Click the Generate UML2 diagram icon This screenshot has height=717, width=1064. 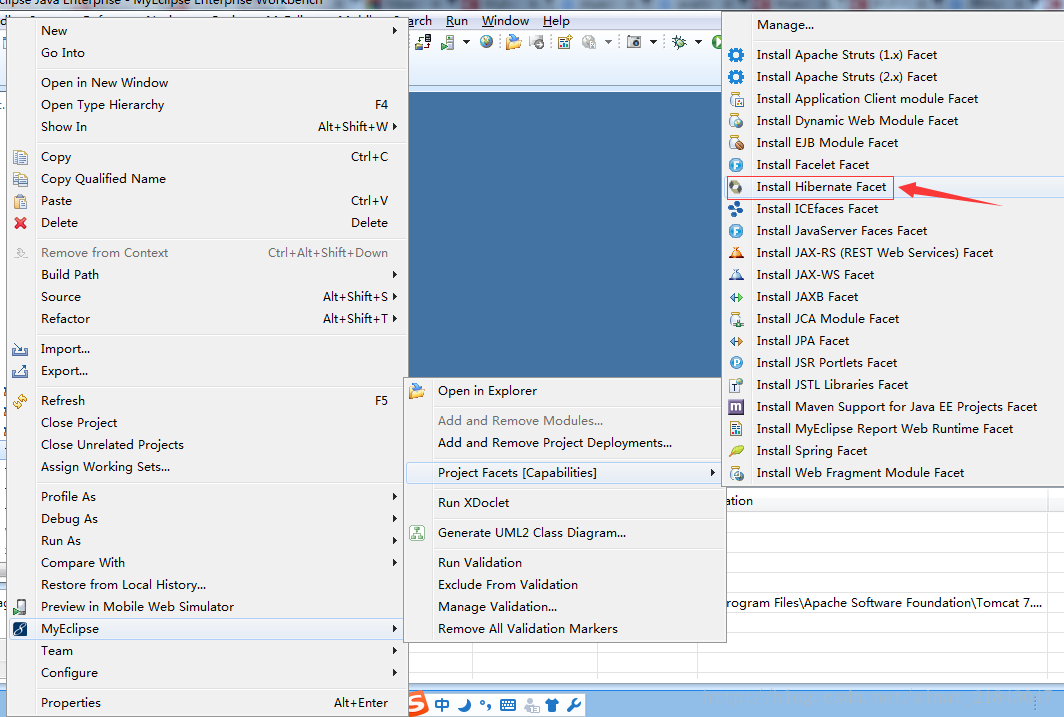[417, 532]
